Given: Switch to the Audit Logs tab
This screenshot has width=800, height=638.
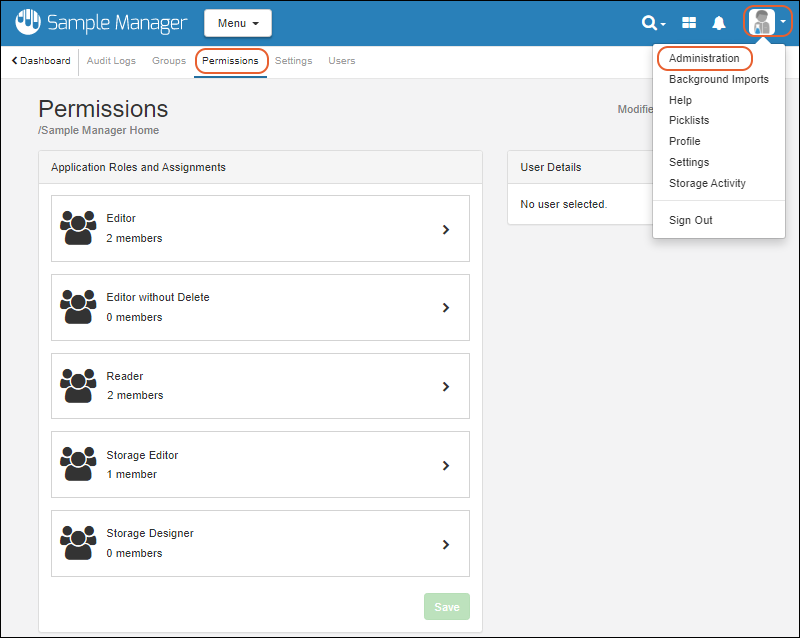Looking at the screenshot, I should pyautogui.click(x=111, y=61).
